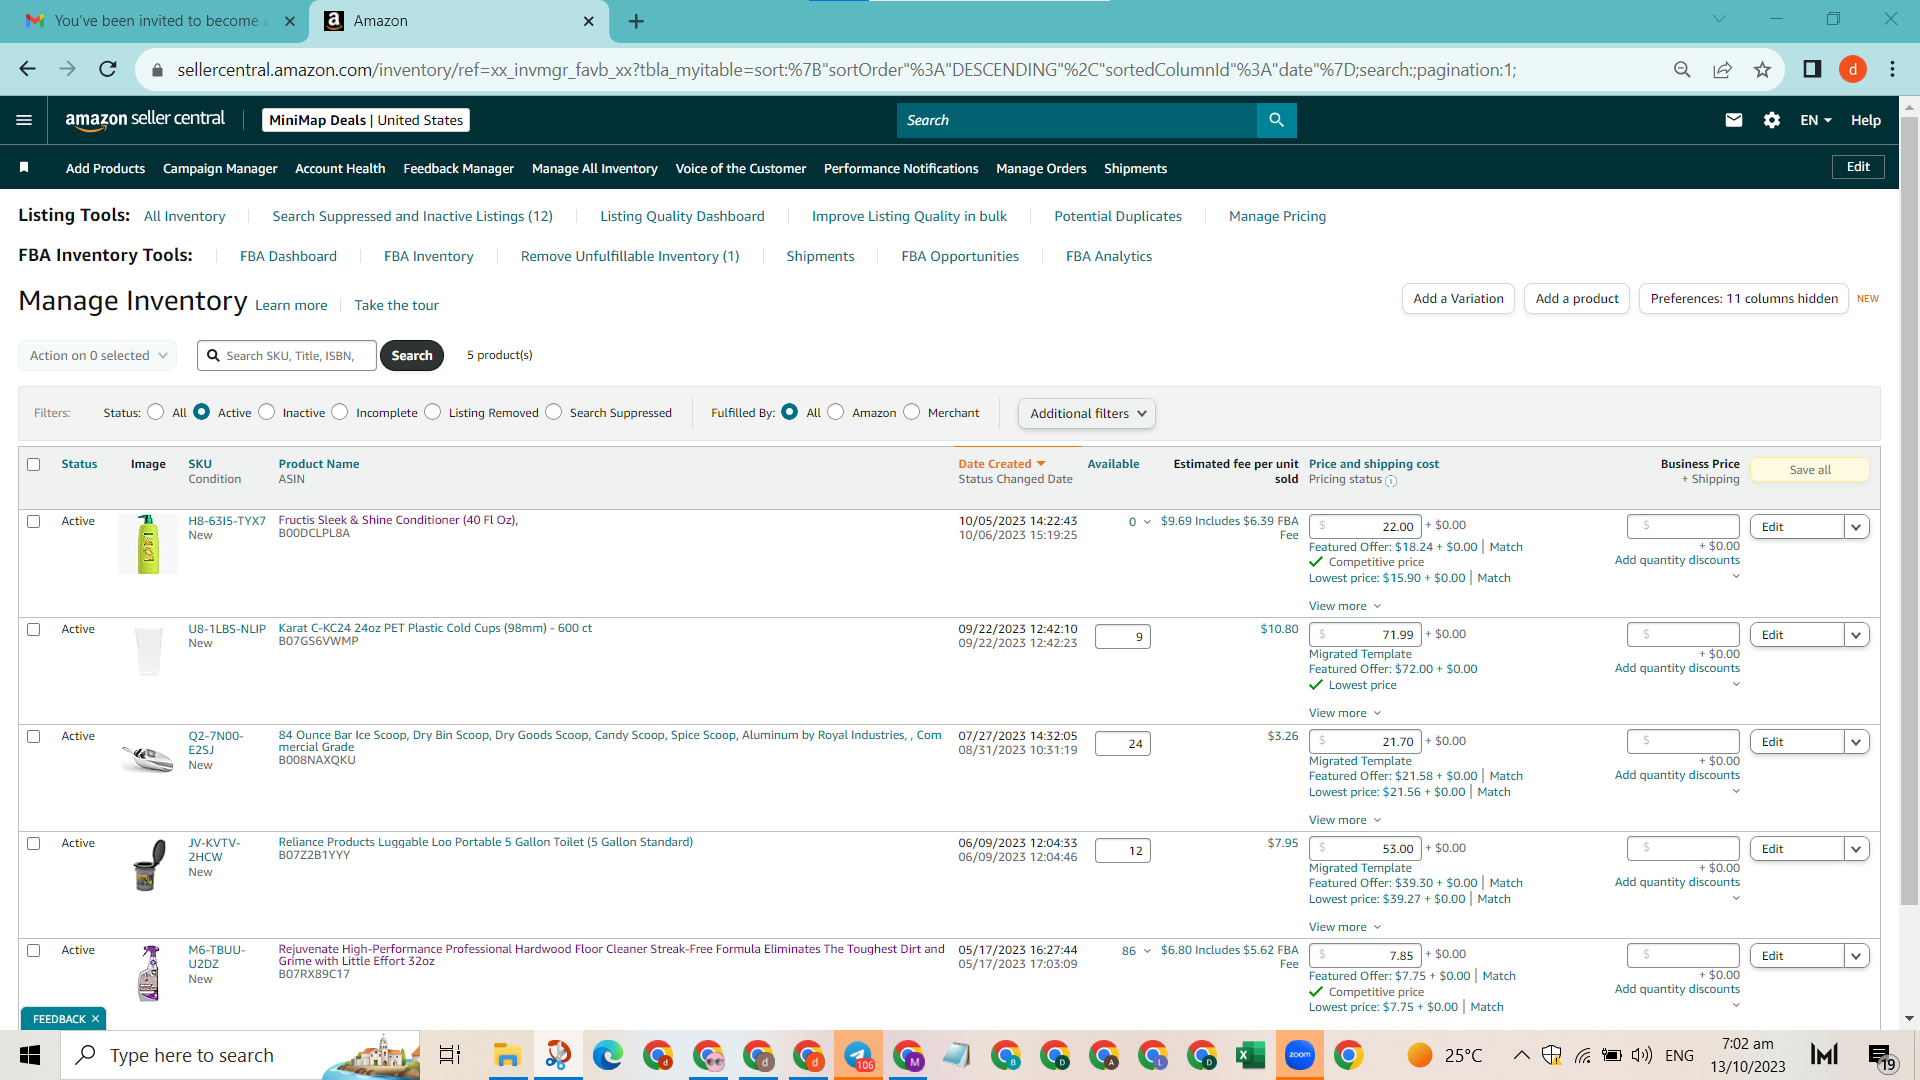Expand View more under Karat cups pricing
Image resolution: width=1920 pixels, height=1080 pixels.
click(1345, 713)
